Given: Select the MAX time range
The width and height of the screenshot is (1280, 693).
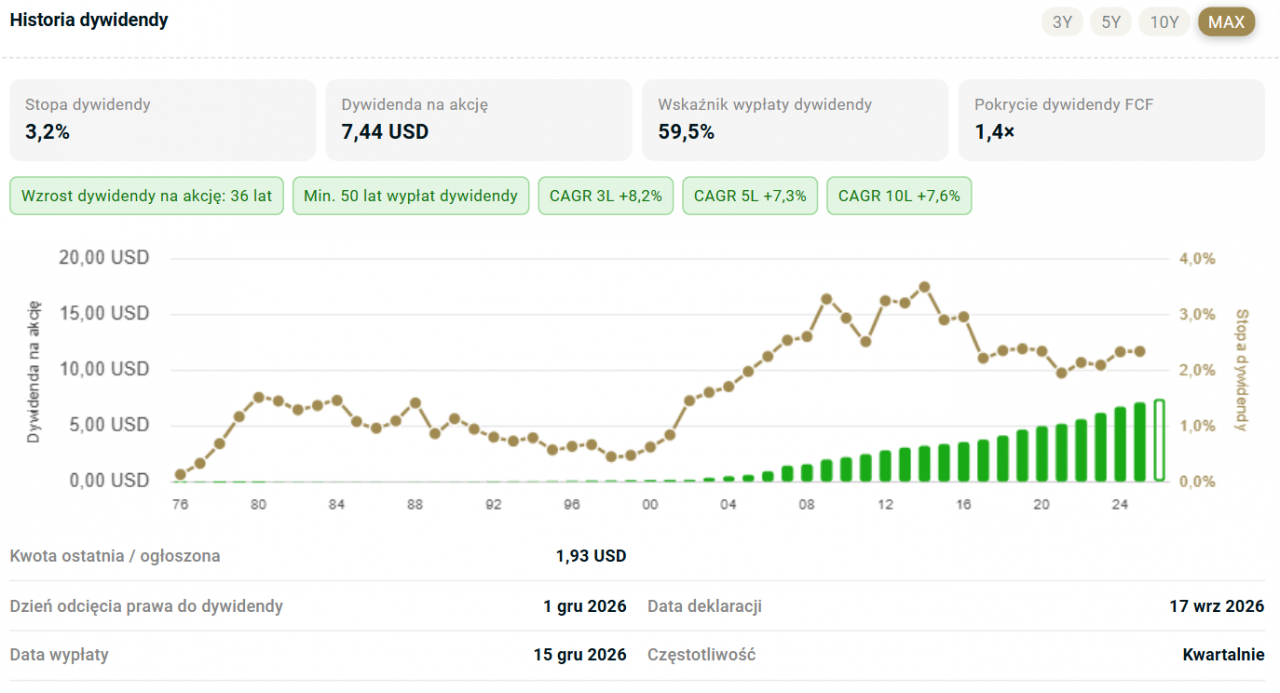Looking at the screenshot, I should [1226, 21].
